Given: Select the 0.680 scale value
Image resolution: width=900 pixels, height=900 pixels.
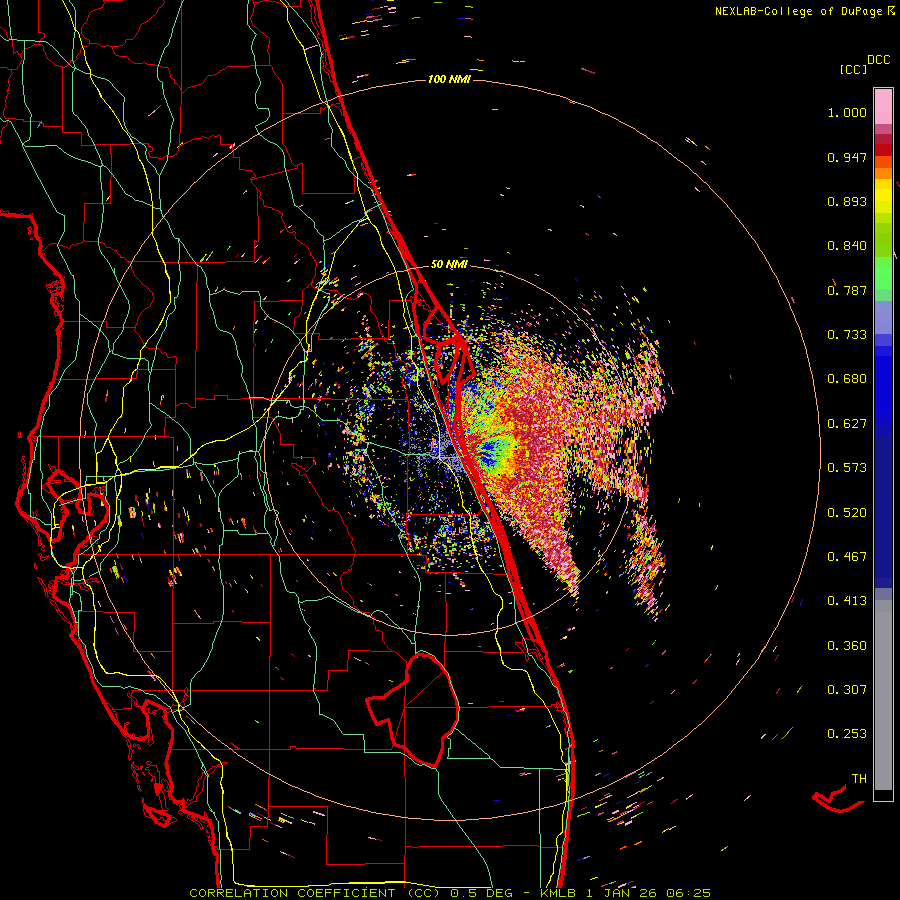Looking at the screenshot, I should 847,379.
